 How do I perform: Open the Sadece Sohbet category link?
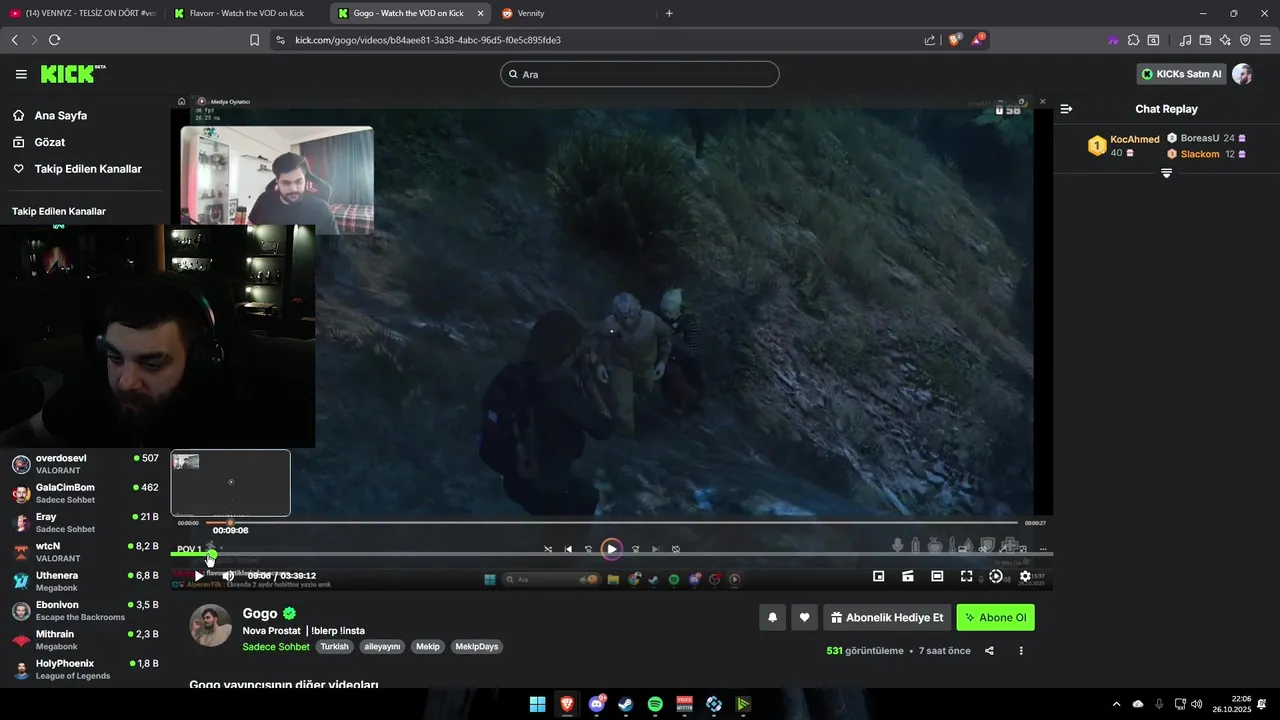(276, 647)
